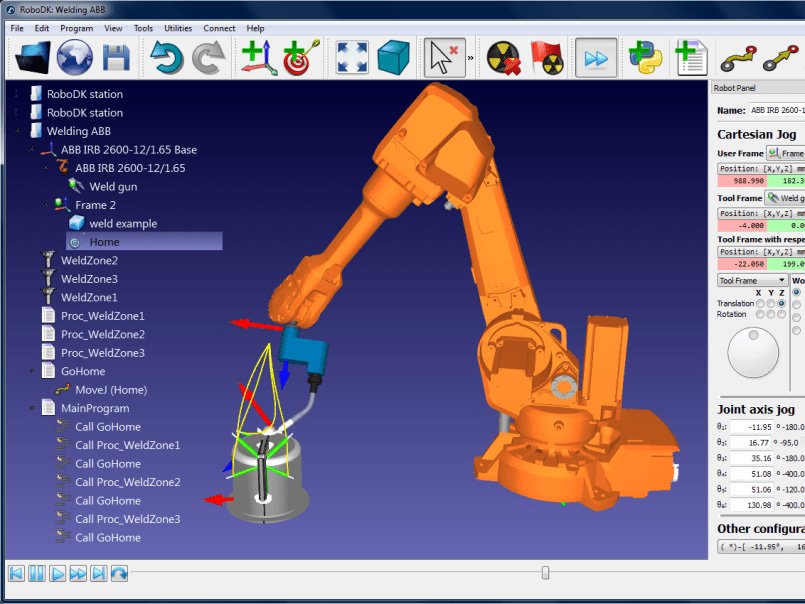Add a new Python program
This screenshot has width=805, height=604.
645,57
